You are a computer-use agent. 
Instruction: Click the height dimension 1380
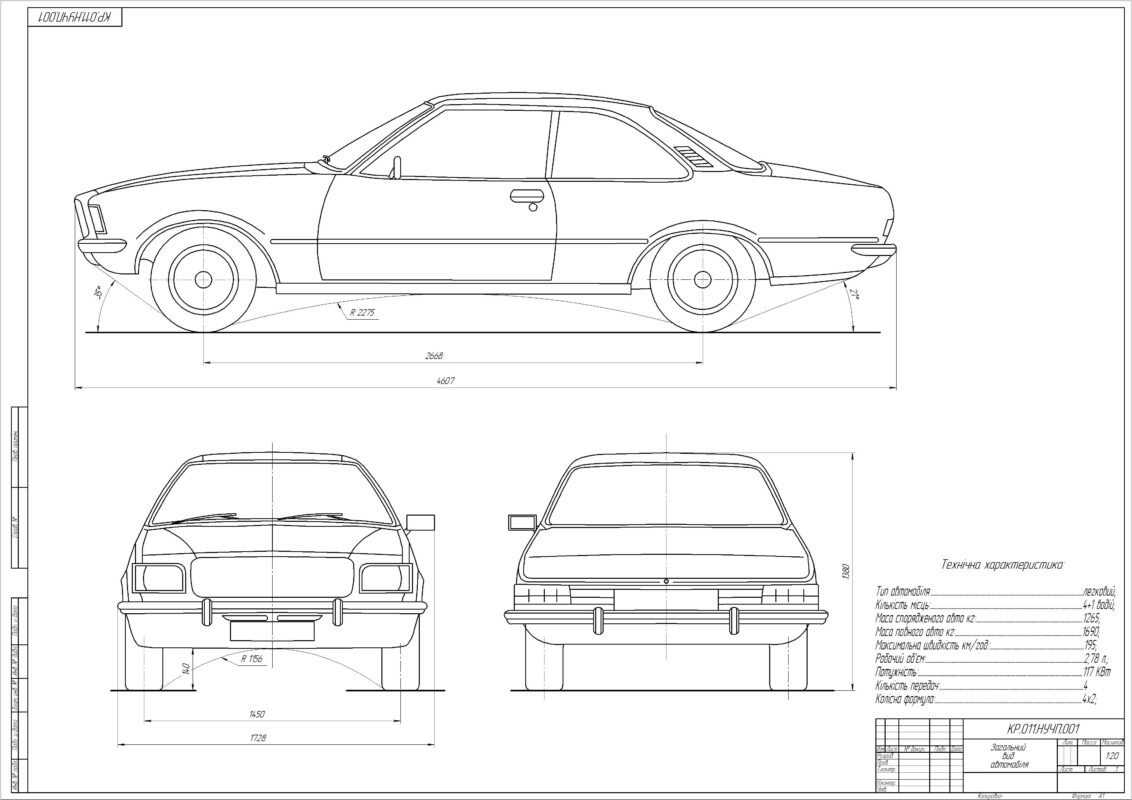[x=848, y=573]
